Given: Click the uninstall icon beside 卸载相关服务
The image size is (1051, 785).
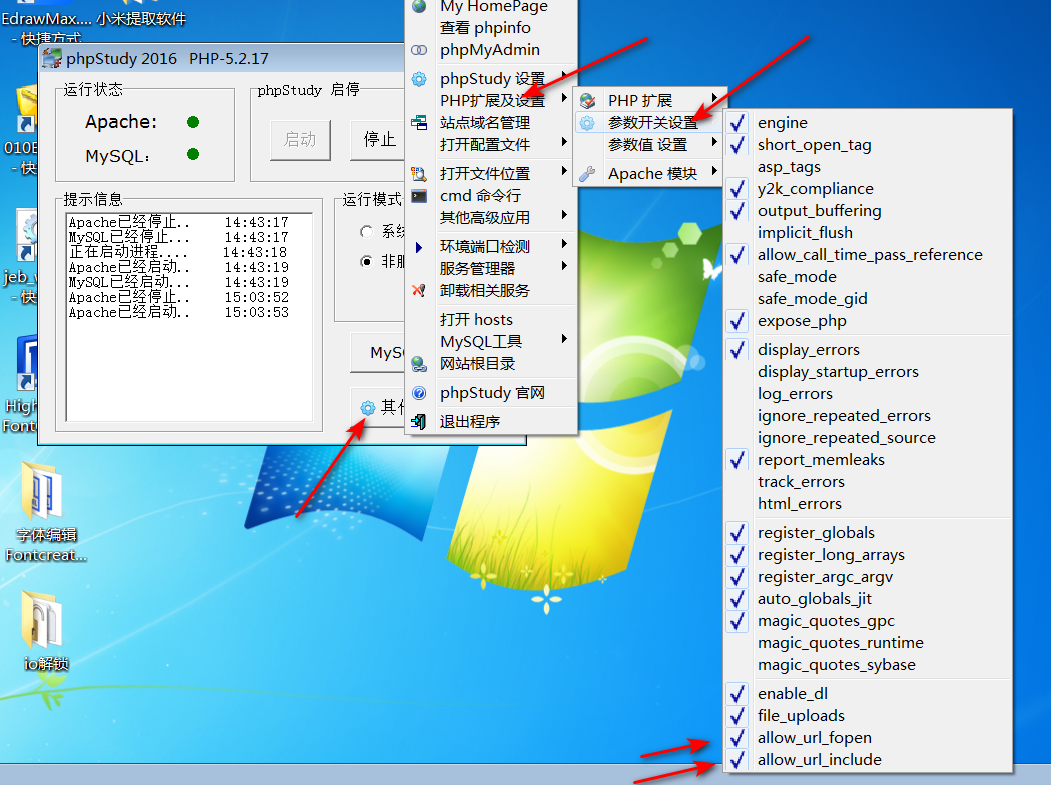Looking at the screenshot, I should pos(419,291).
